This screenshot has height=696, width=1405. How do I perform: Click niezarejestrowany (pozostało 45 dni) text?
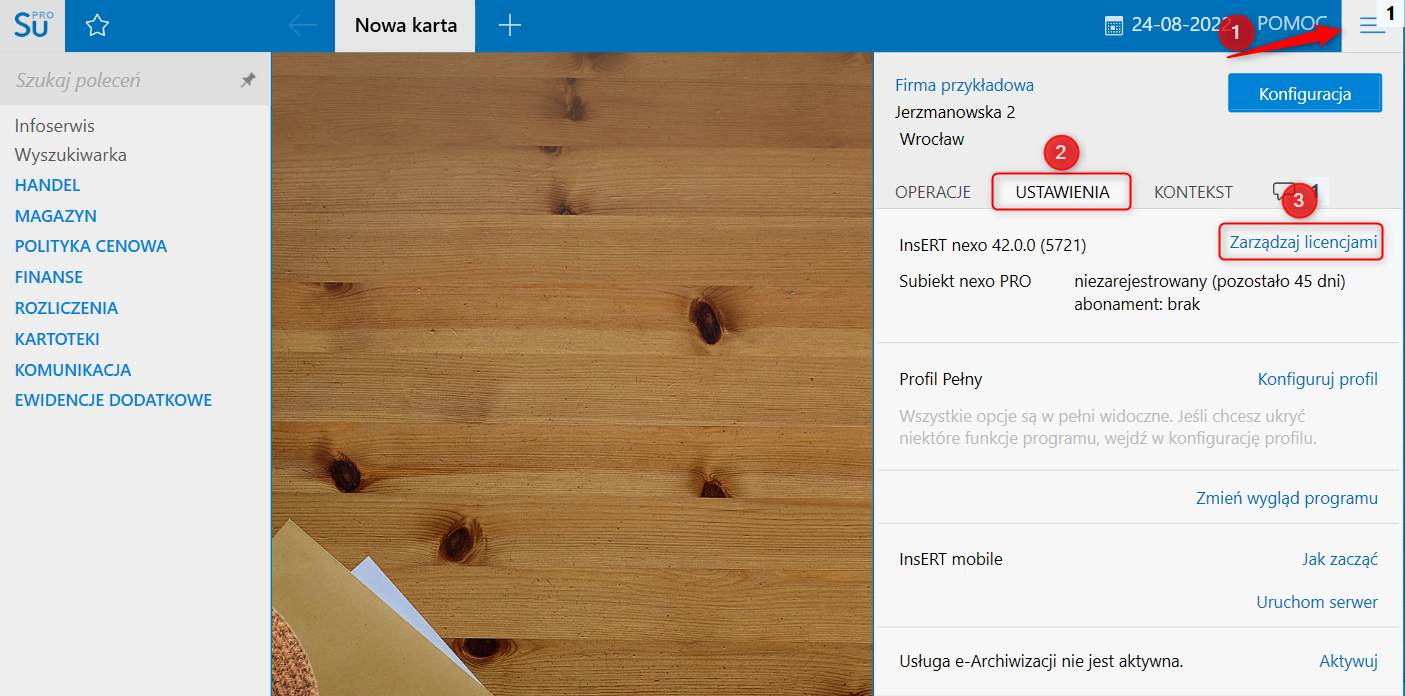pyautogui.click(x=1210, y=281)
